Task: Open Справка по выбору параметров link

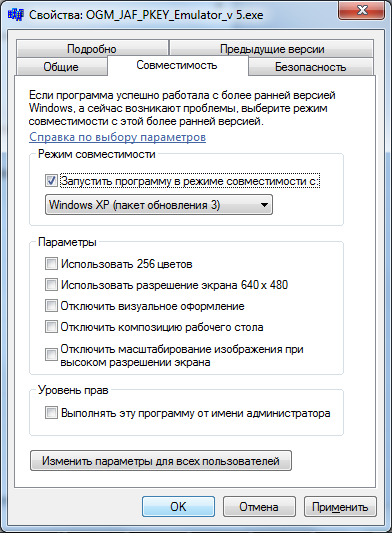Action: click(x=117, y=137)
